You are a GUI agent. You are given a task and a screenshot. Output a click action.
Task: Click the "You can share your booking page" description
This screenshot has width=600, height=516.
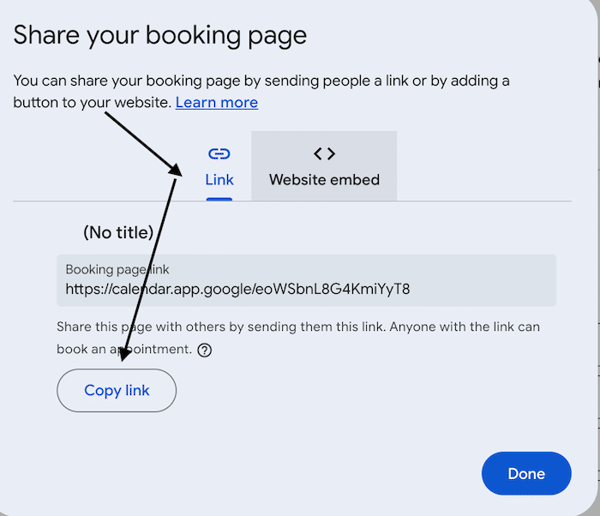pos(260,81)
